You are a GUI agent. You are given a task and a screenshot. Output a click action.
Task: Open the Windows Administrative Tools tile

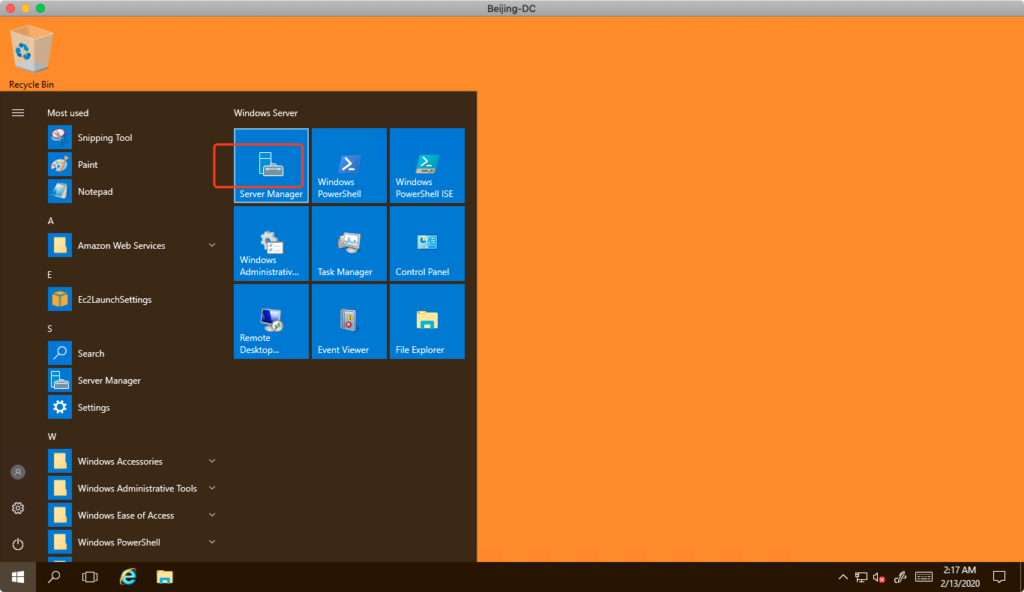click(x=271, y=244)
